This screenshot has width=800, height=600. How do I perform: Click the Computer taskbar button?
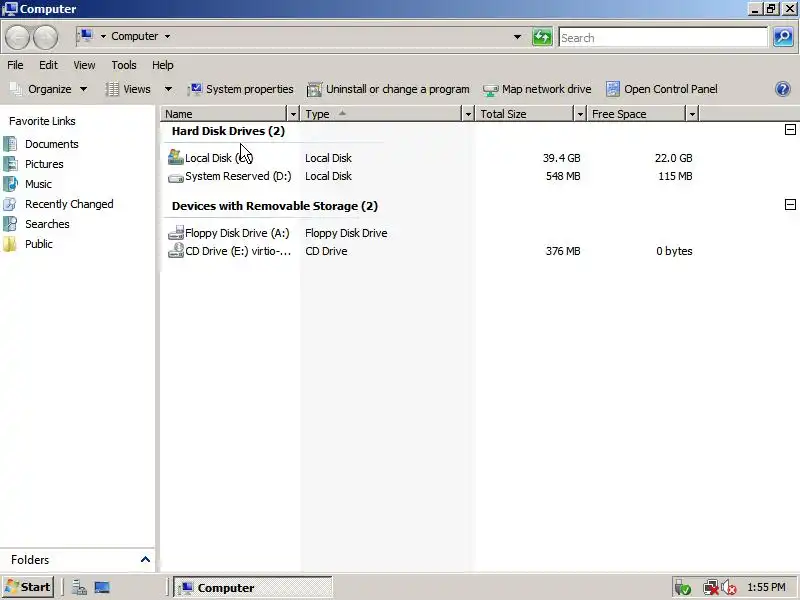pyautogui.click(x=253, y=588)
